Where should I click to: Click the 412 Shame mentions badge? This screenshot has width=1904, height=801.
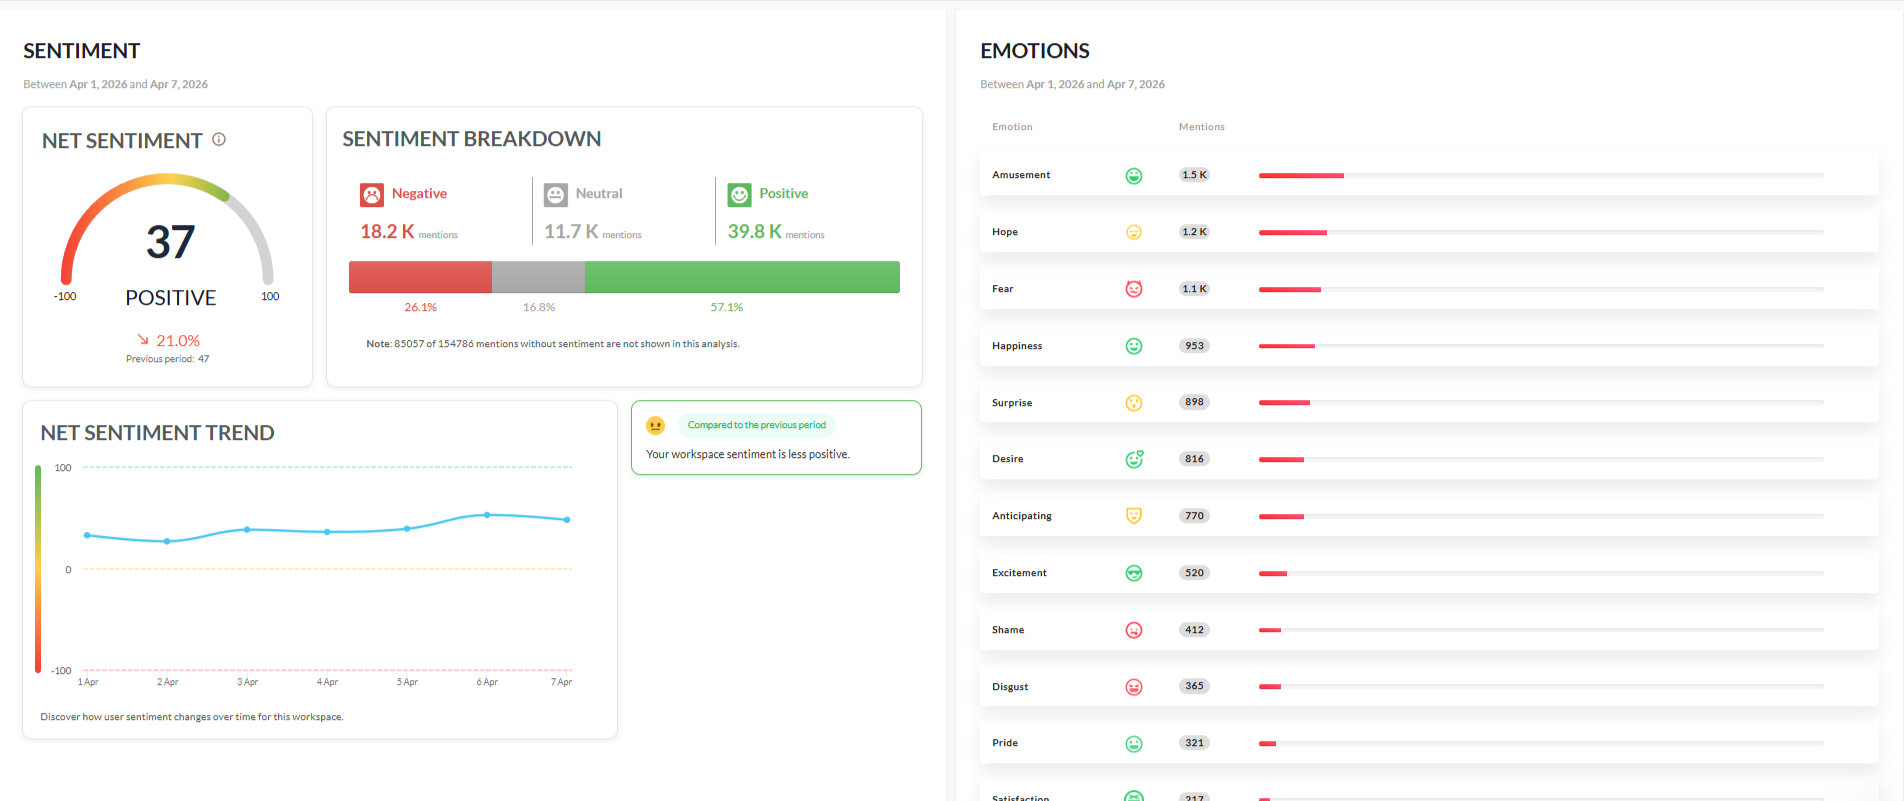coord(1194,630)
